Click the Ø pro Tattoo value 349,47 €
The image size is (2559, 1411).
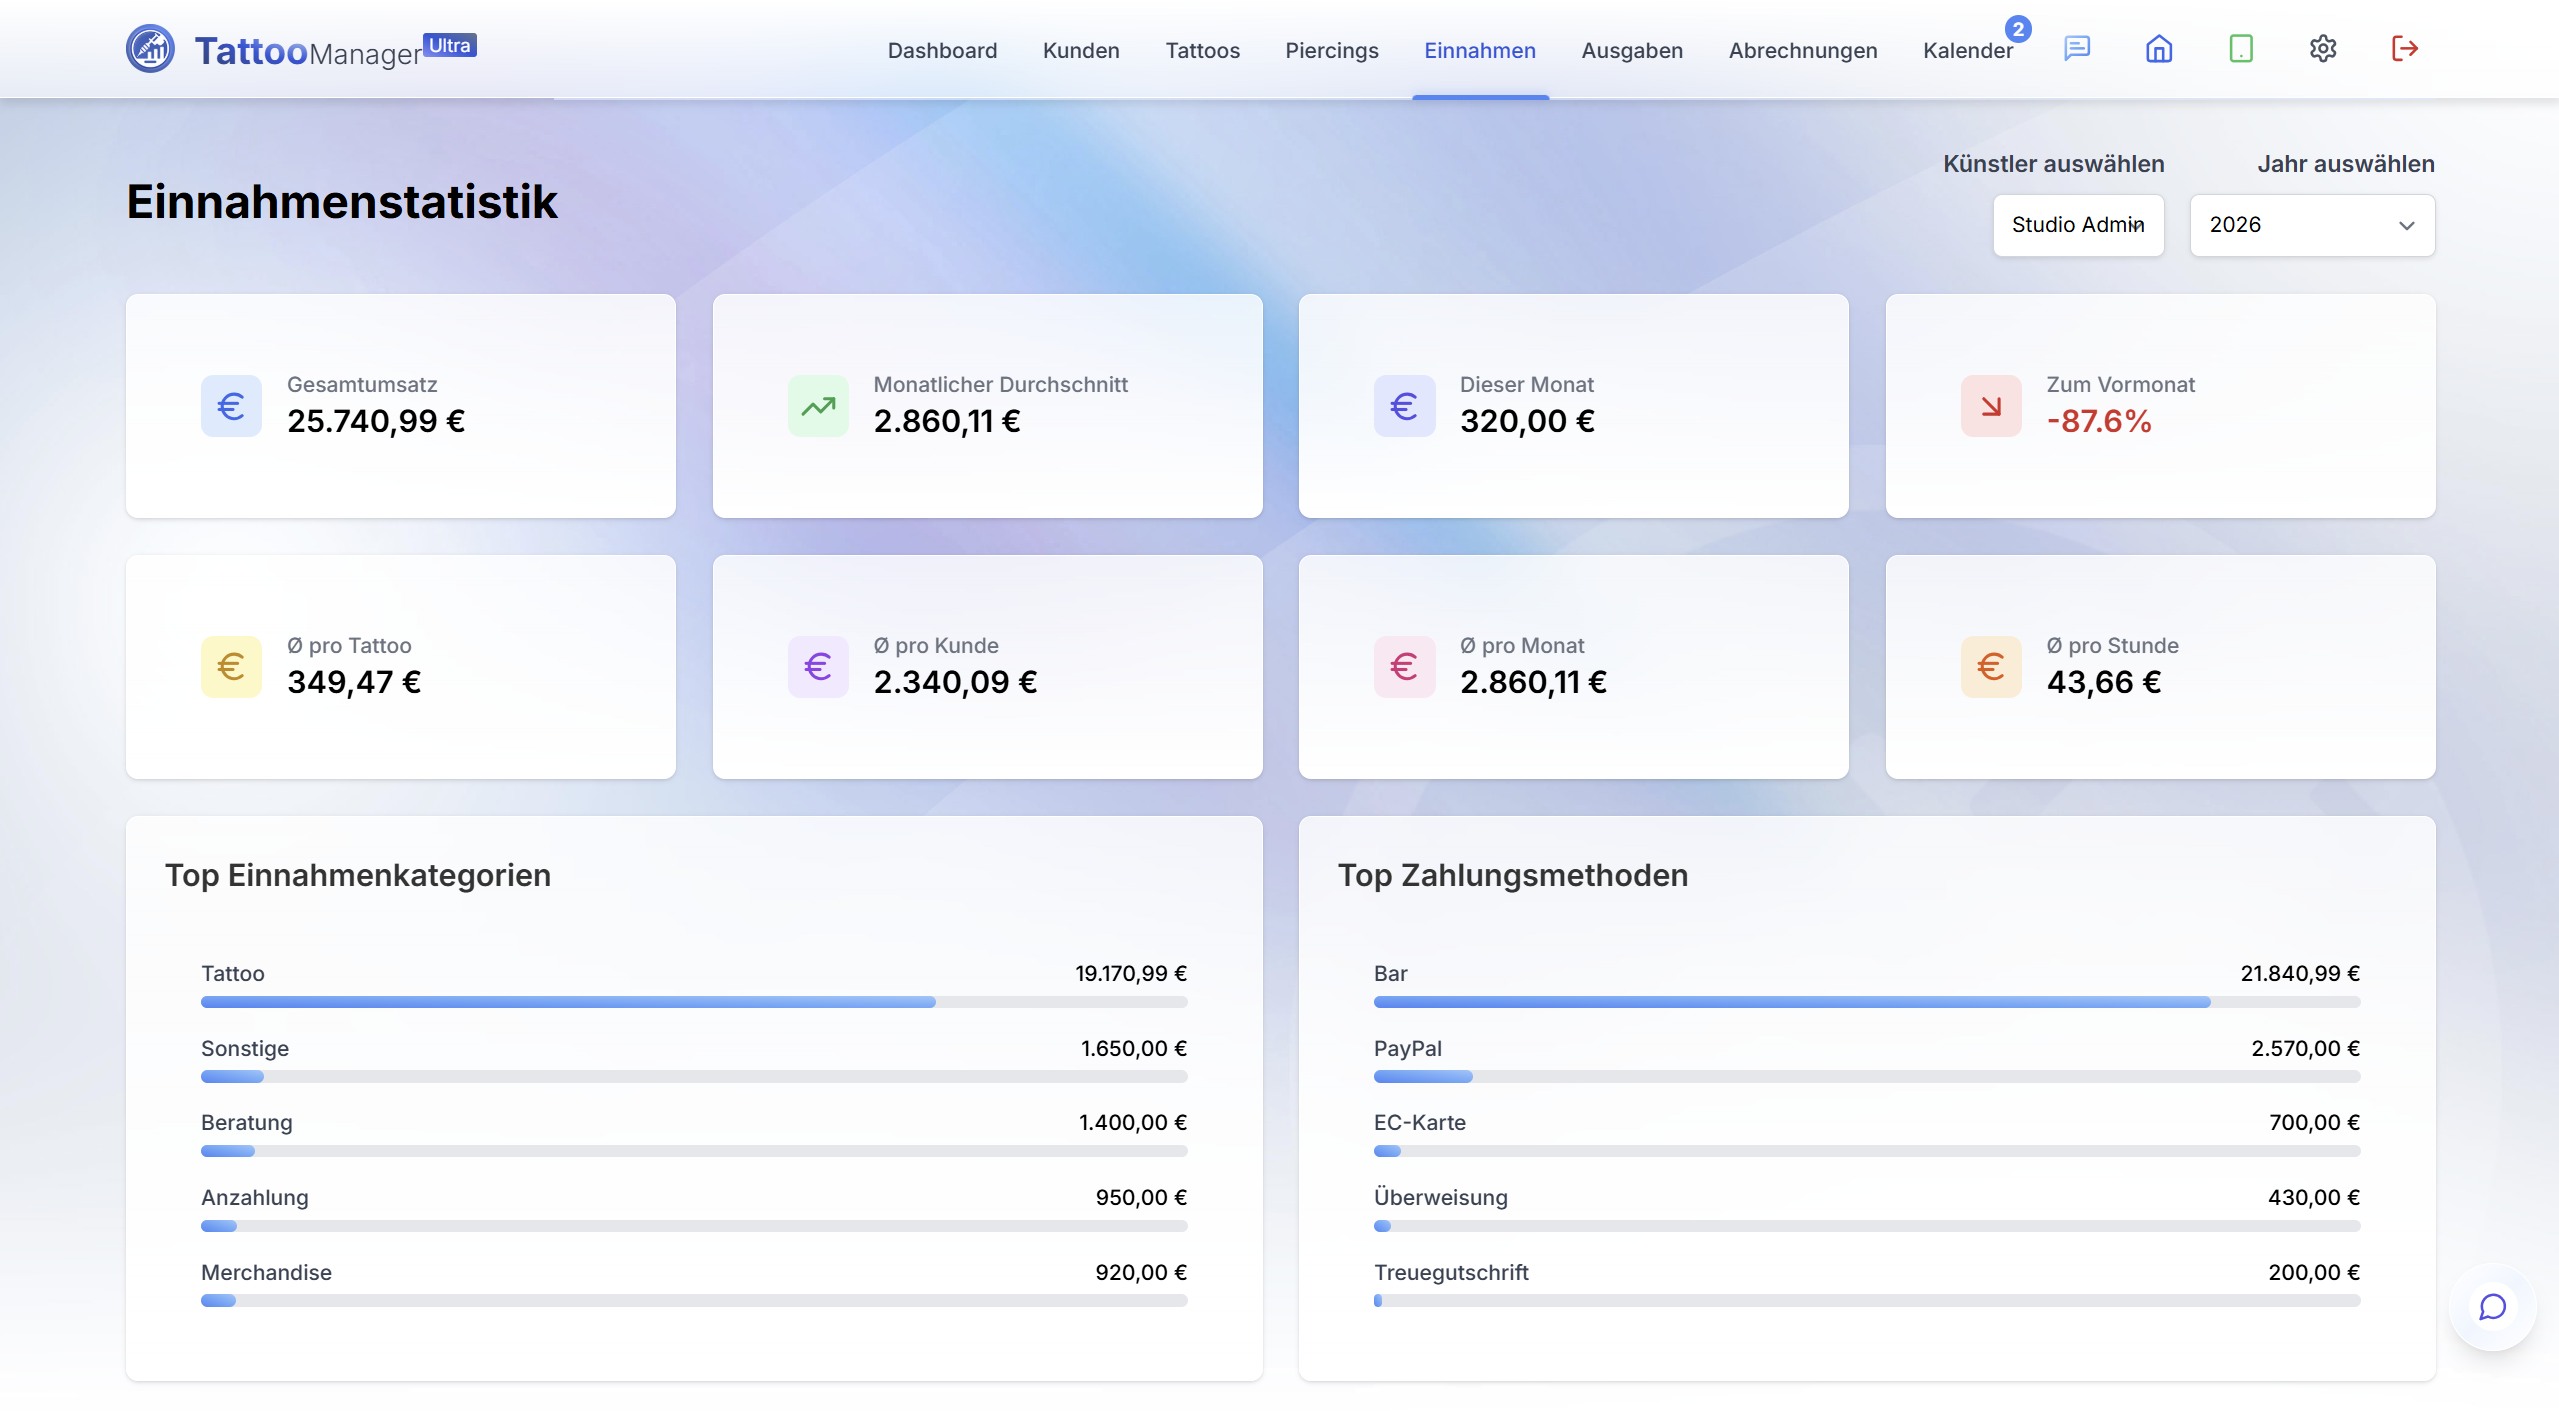click(354, 682)
